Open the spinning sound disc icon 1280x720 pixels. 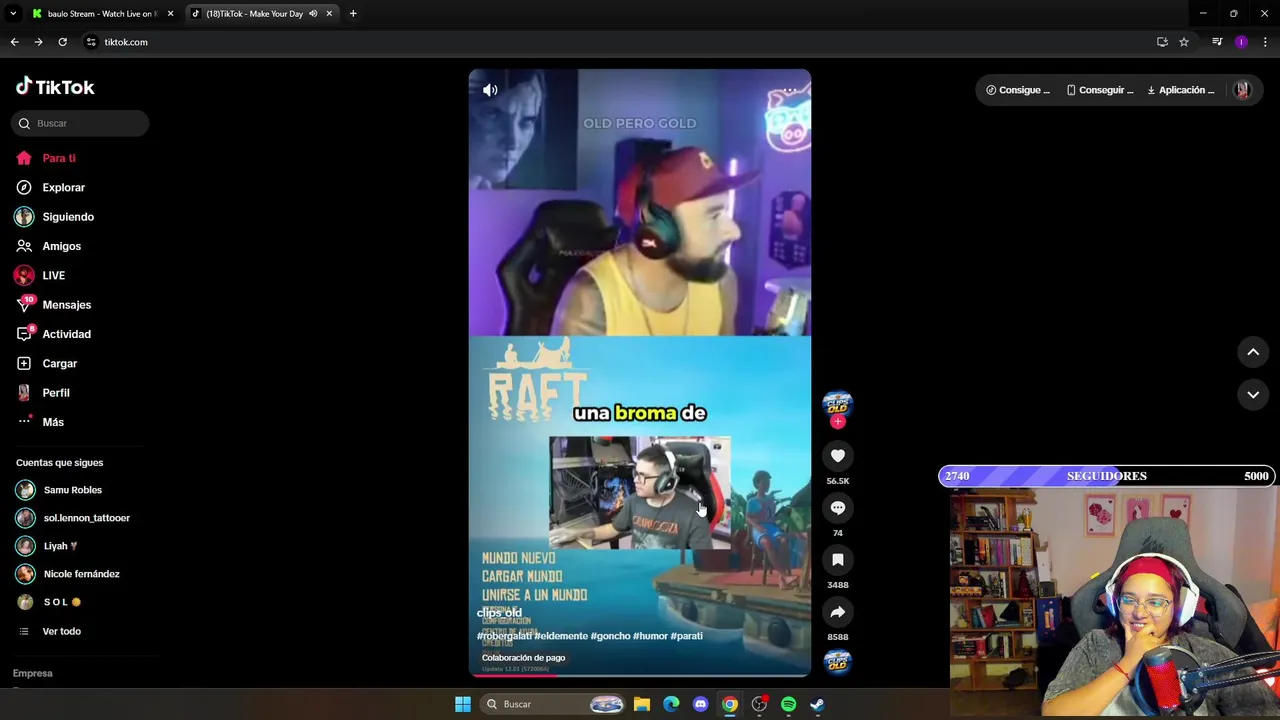(838, 661)
